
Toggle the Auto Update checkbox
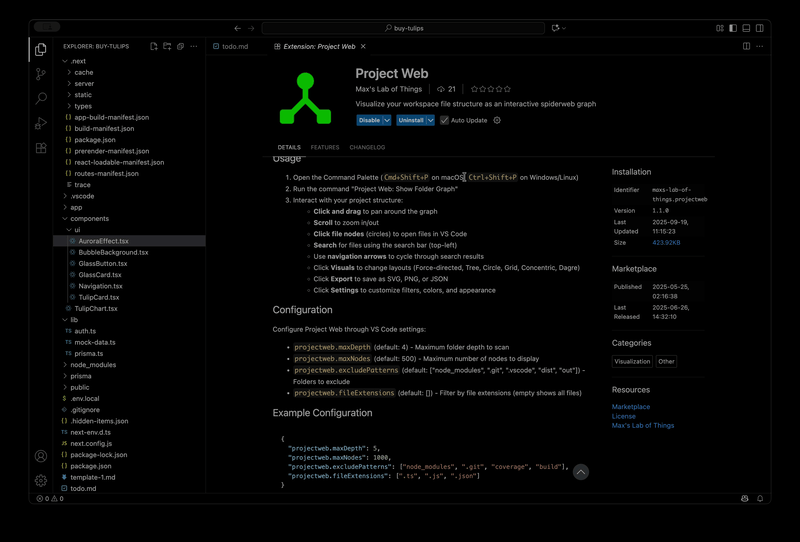click(444, 120)
